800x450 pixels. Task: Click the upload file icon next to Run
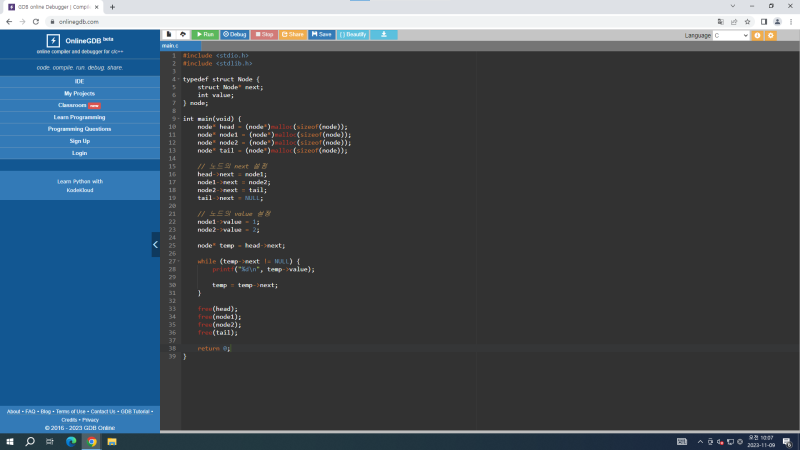(x=182, y=34)
